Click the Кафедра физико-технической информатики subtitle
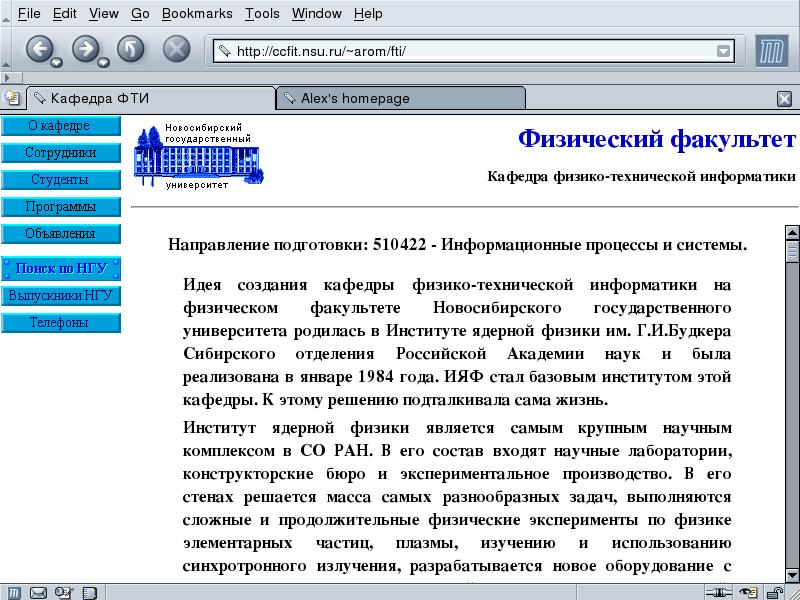The height and width of the screenshot is (600, 800). pyautogui.click(x=641, y=177)
